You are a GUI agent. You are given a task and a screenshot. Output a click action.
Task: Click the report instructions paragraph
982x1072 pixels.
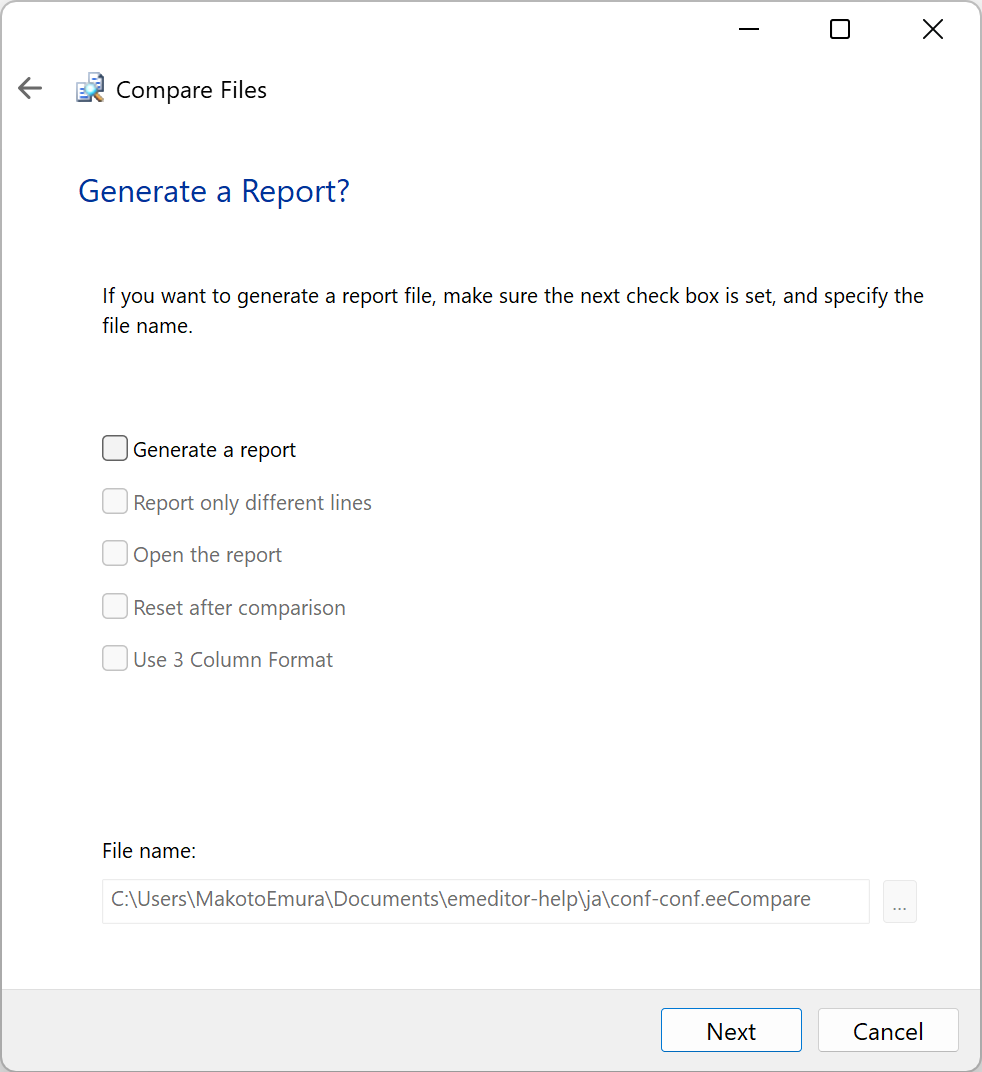point(513,311)
